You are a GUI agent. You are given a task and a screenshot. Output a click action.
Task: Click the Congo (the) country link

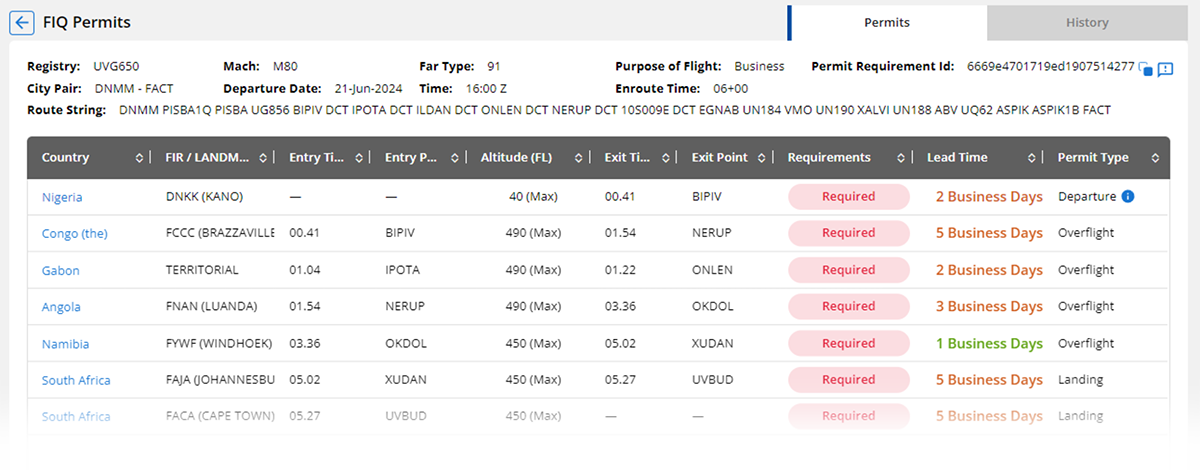[x=74, y=234]
